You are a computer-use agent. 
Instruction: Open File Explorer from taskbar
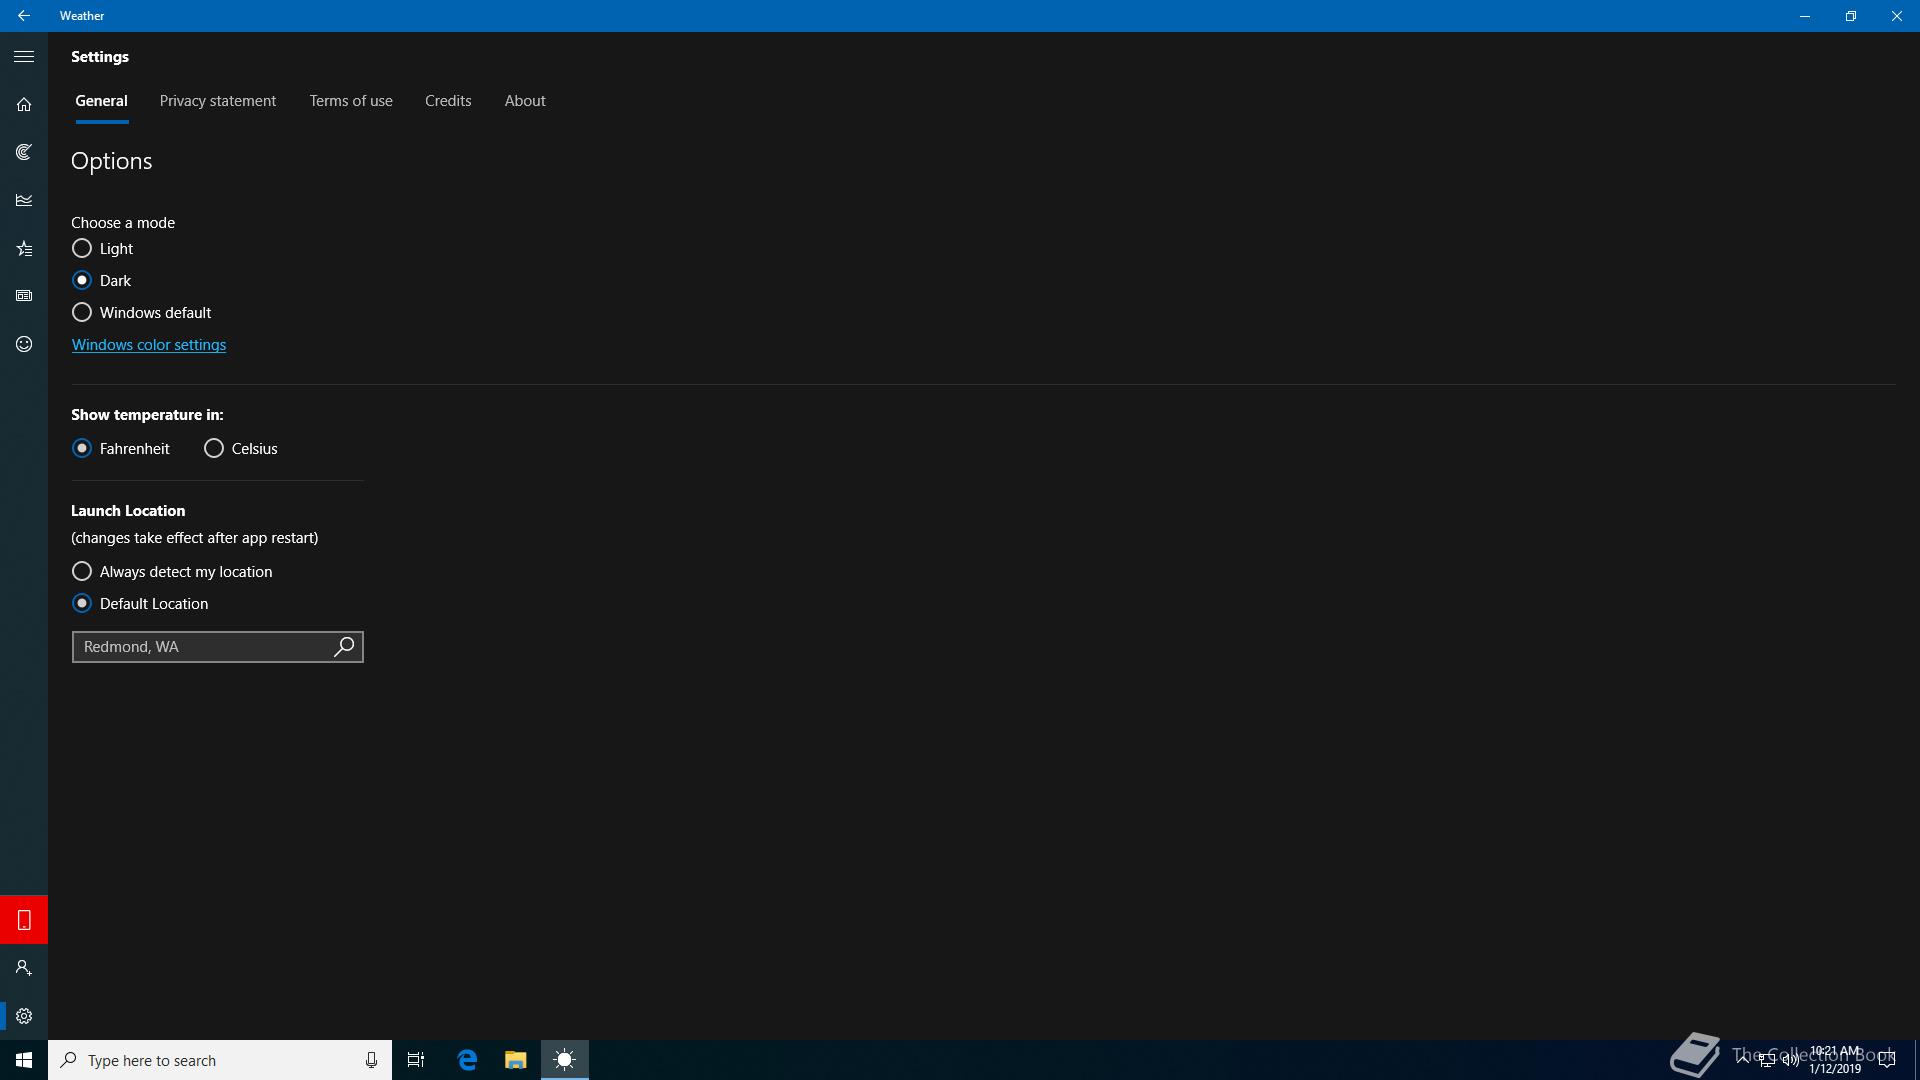(516, 1060)
